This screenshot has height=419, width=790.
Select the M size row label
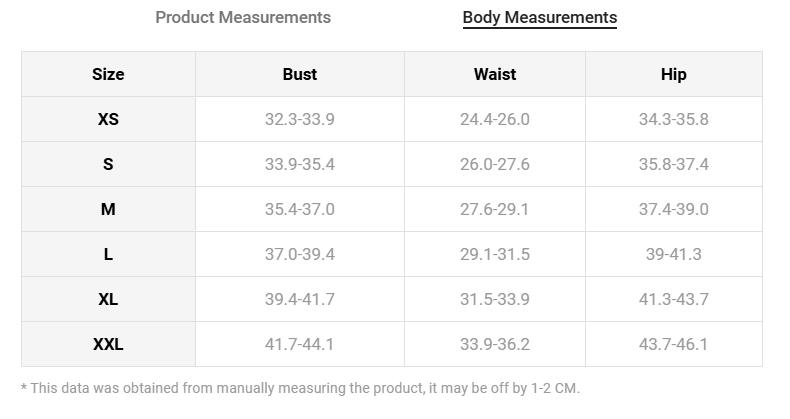108,209
